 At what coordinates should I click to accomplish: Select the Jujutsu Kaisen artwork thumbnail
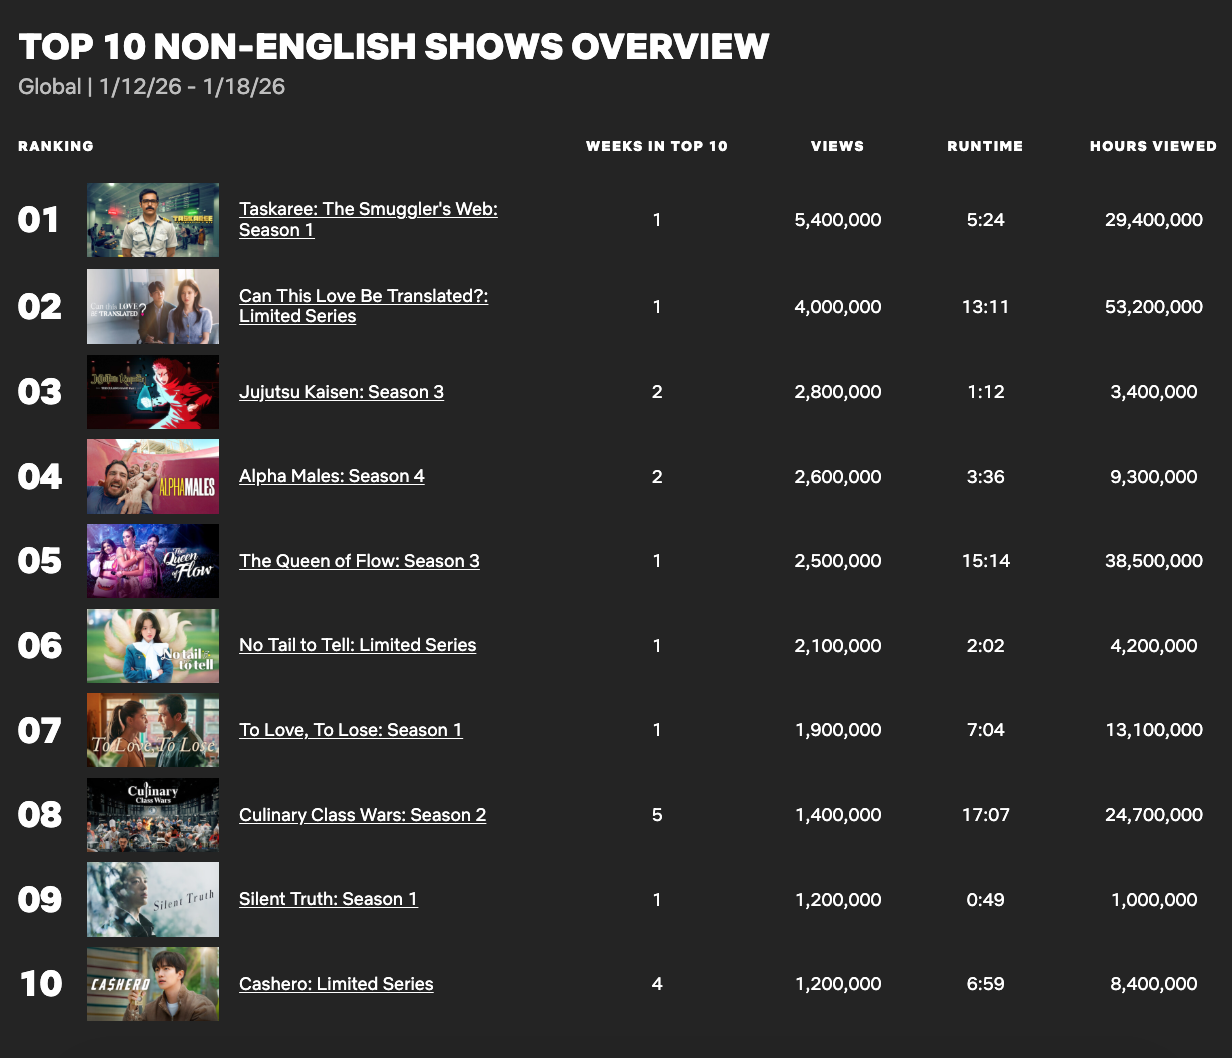tap(152, 392)
